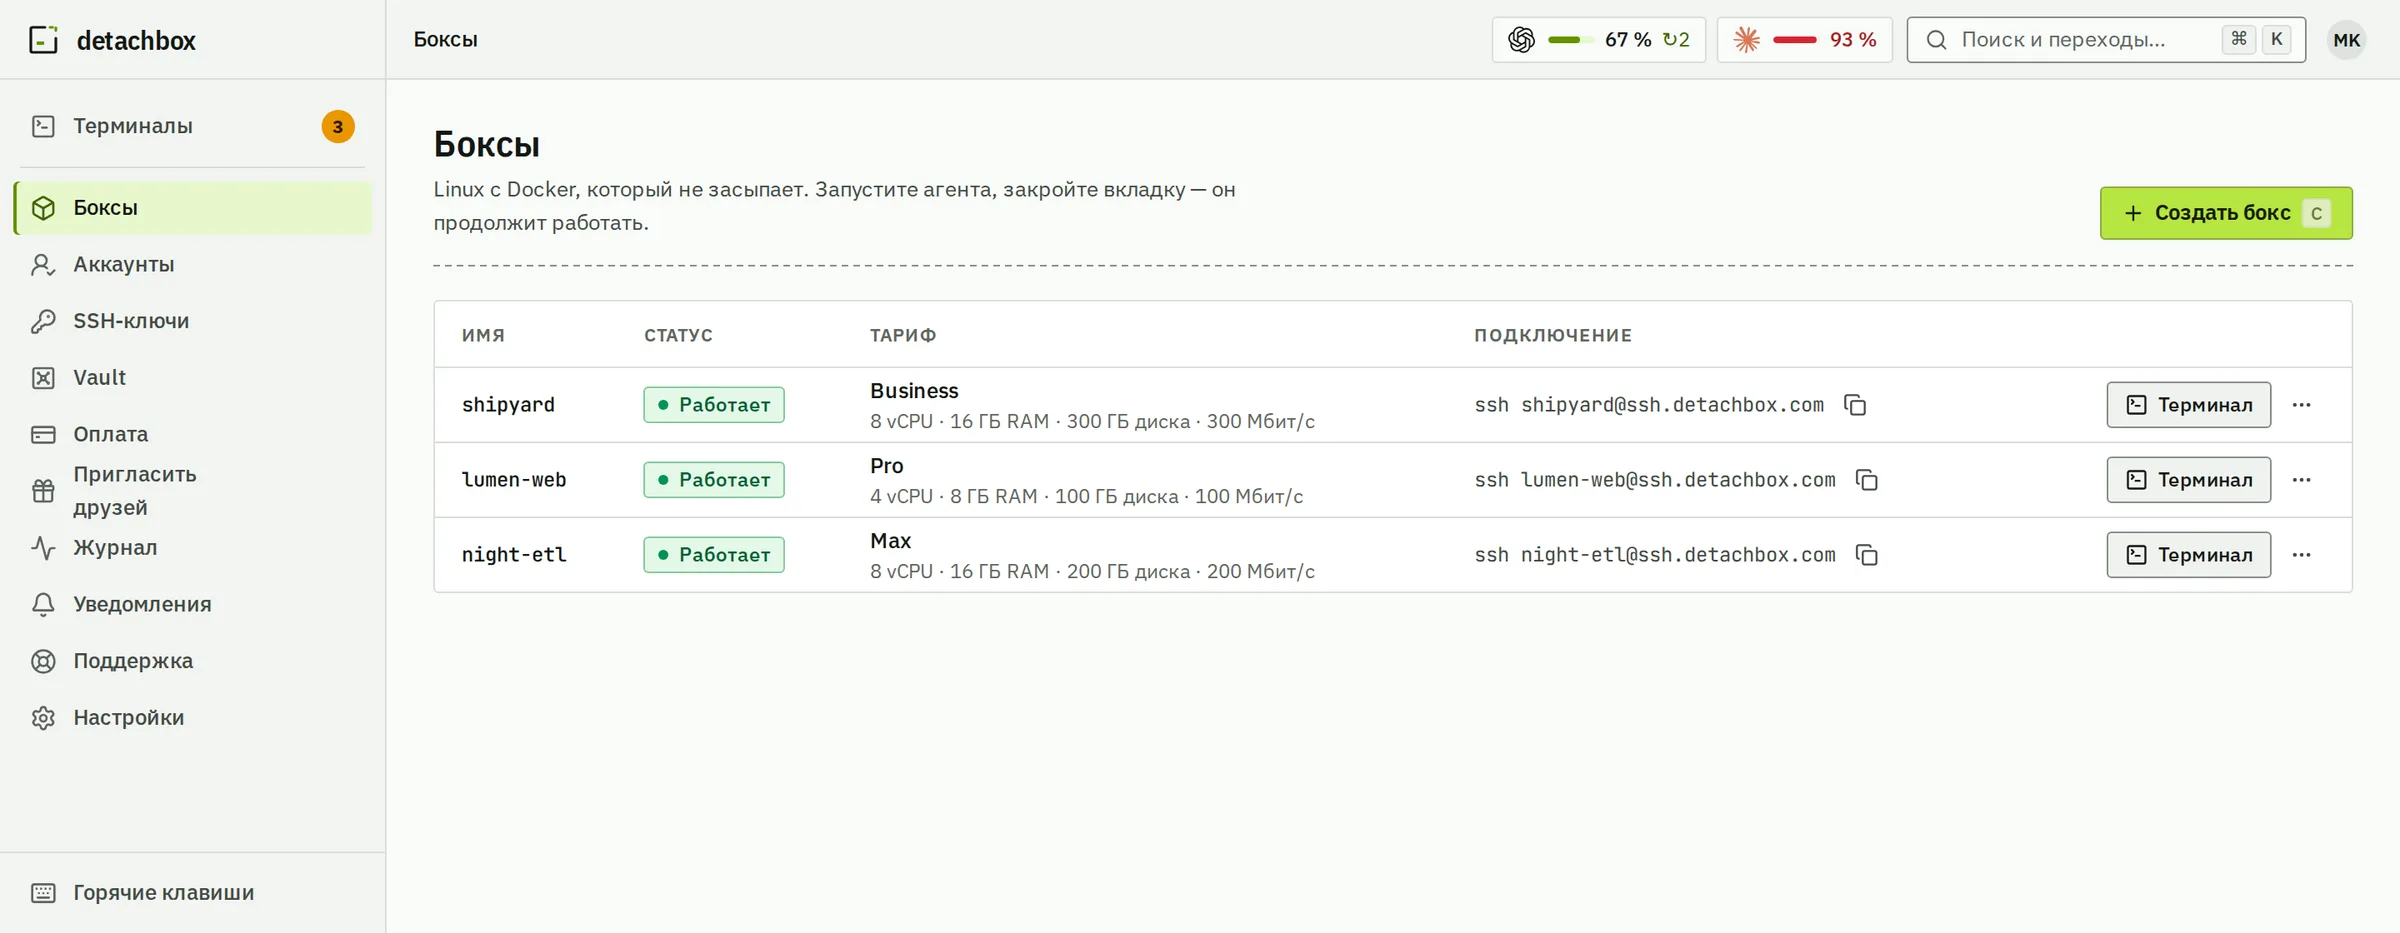This screenshot has height=933, width=2400.
Task: Click the green 67 % usage bar
Action: [1570, 40]
